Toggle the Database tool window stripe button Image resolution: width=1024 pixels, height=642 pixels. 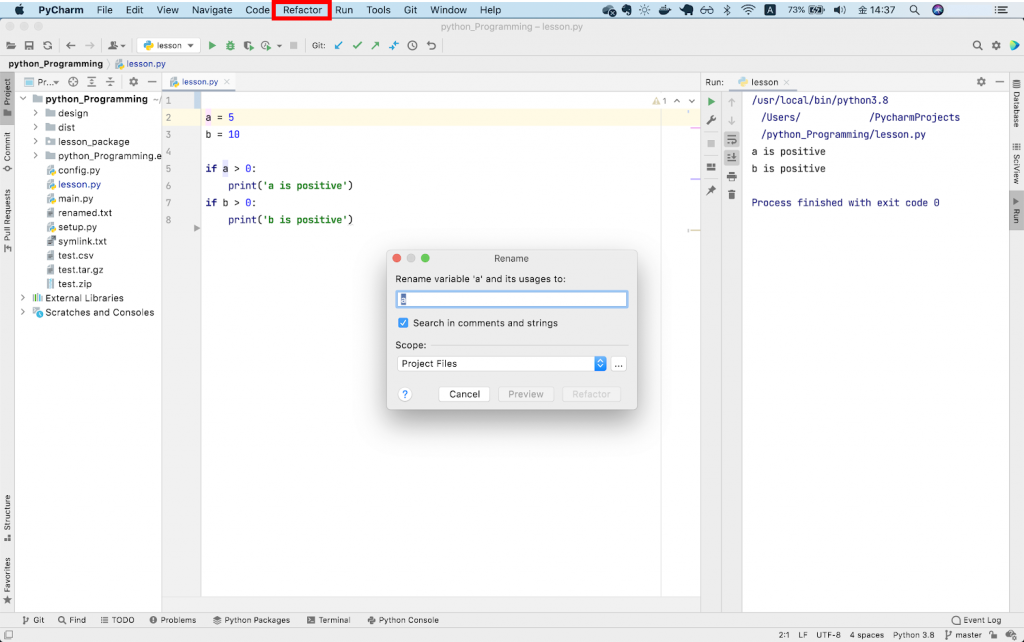tap(1016, 104)
